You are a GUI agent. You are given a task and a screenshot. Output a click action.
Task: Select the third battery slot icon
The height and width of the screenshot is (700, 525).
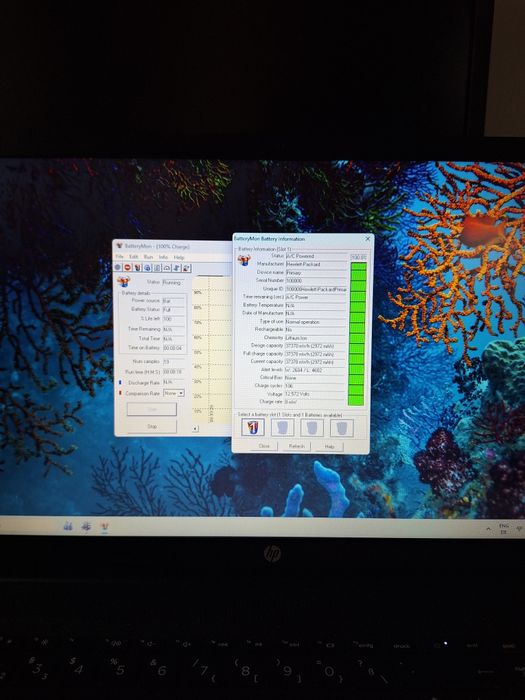[x=312, y=428]
